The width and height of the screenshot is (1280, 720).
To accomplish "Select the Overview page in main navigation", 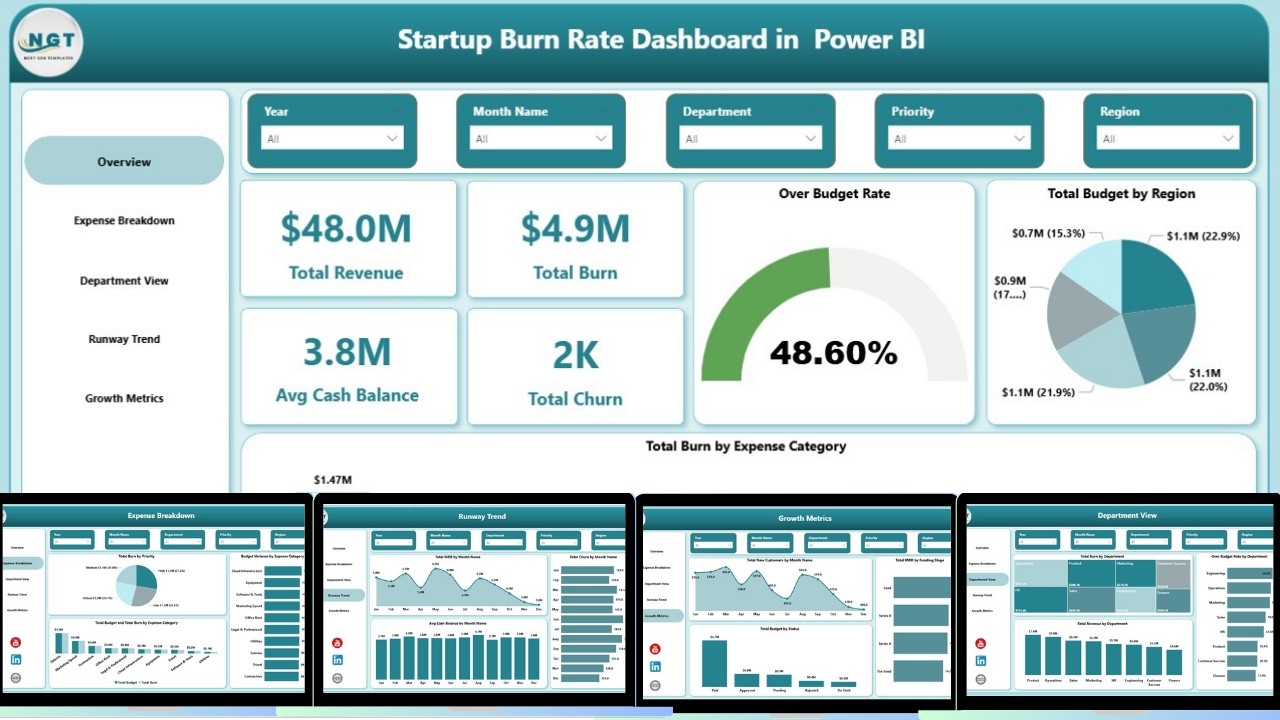I will 124,161.
